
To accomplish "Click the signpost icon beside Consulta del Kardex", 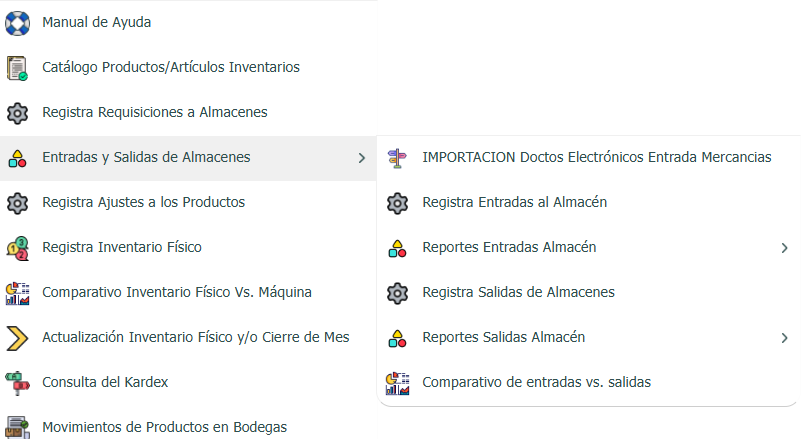I will click(x=17, y=382).
